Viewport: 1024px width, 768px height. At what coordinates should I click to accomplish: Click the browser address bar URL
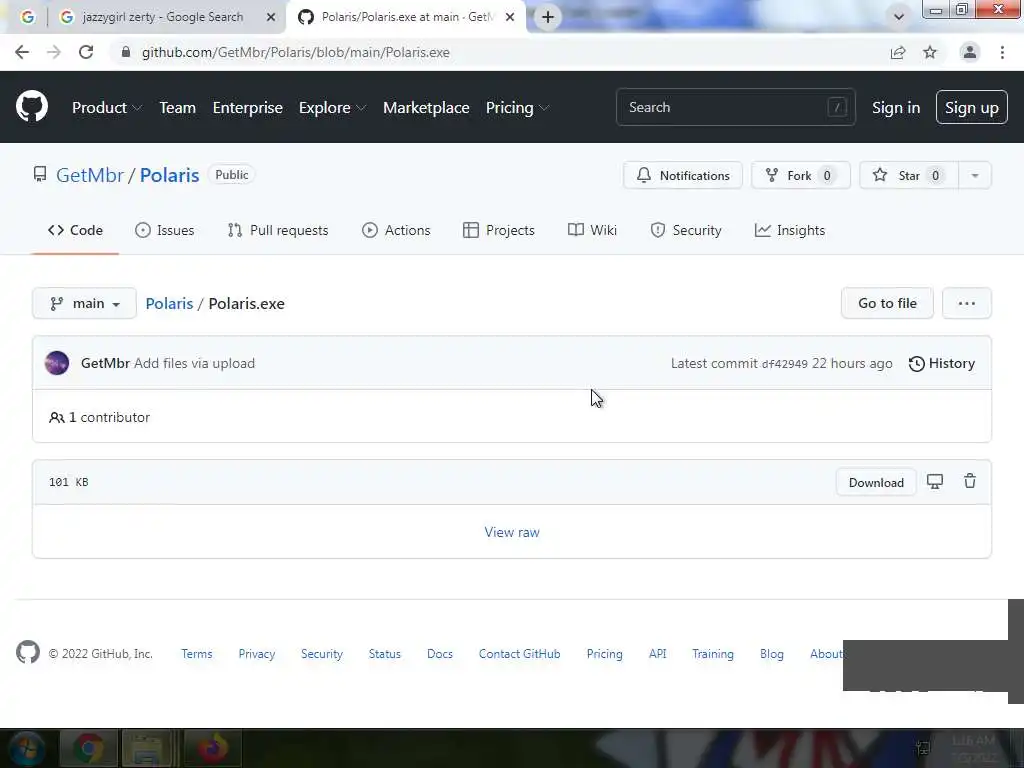pyautogui.click(x=296, y=52)
